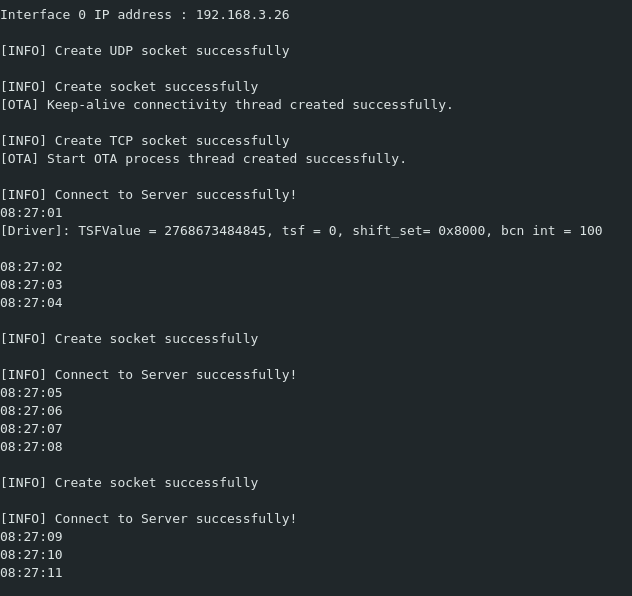The image size is (632, 596).
Task: Click the Create TCP socket log line
Action: (x=145, y=141)
